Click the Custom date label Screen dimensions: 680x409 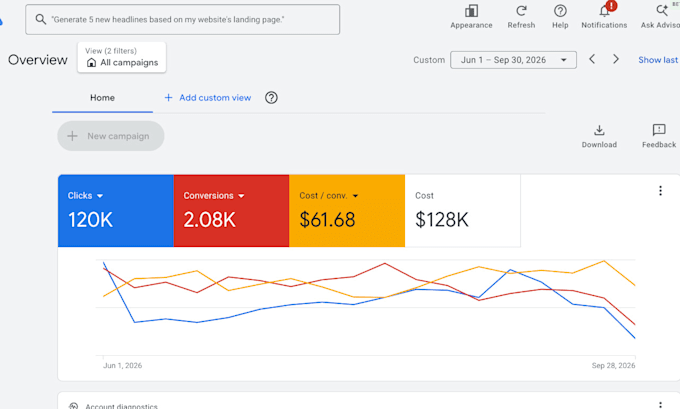coord(429,60)
